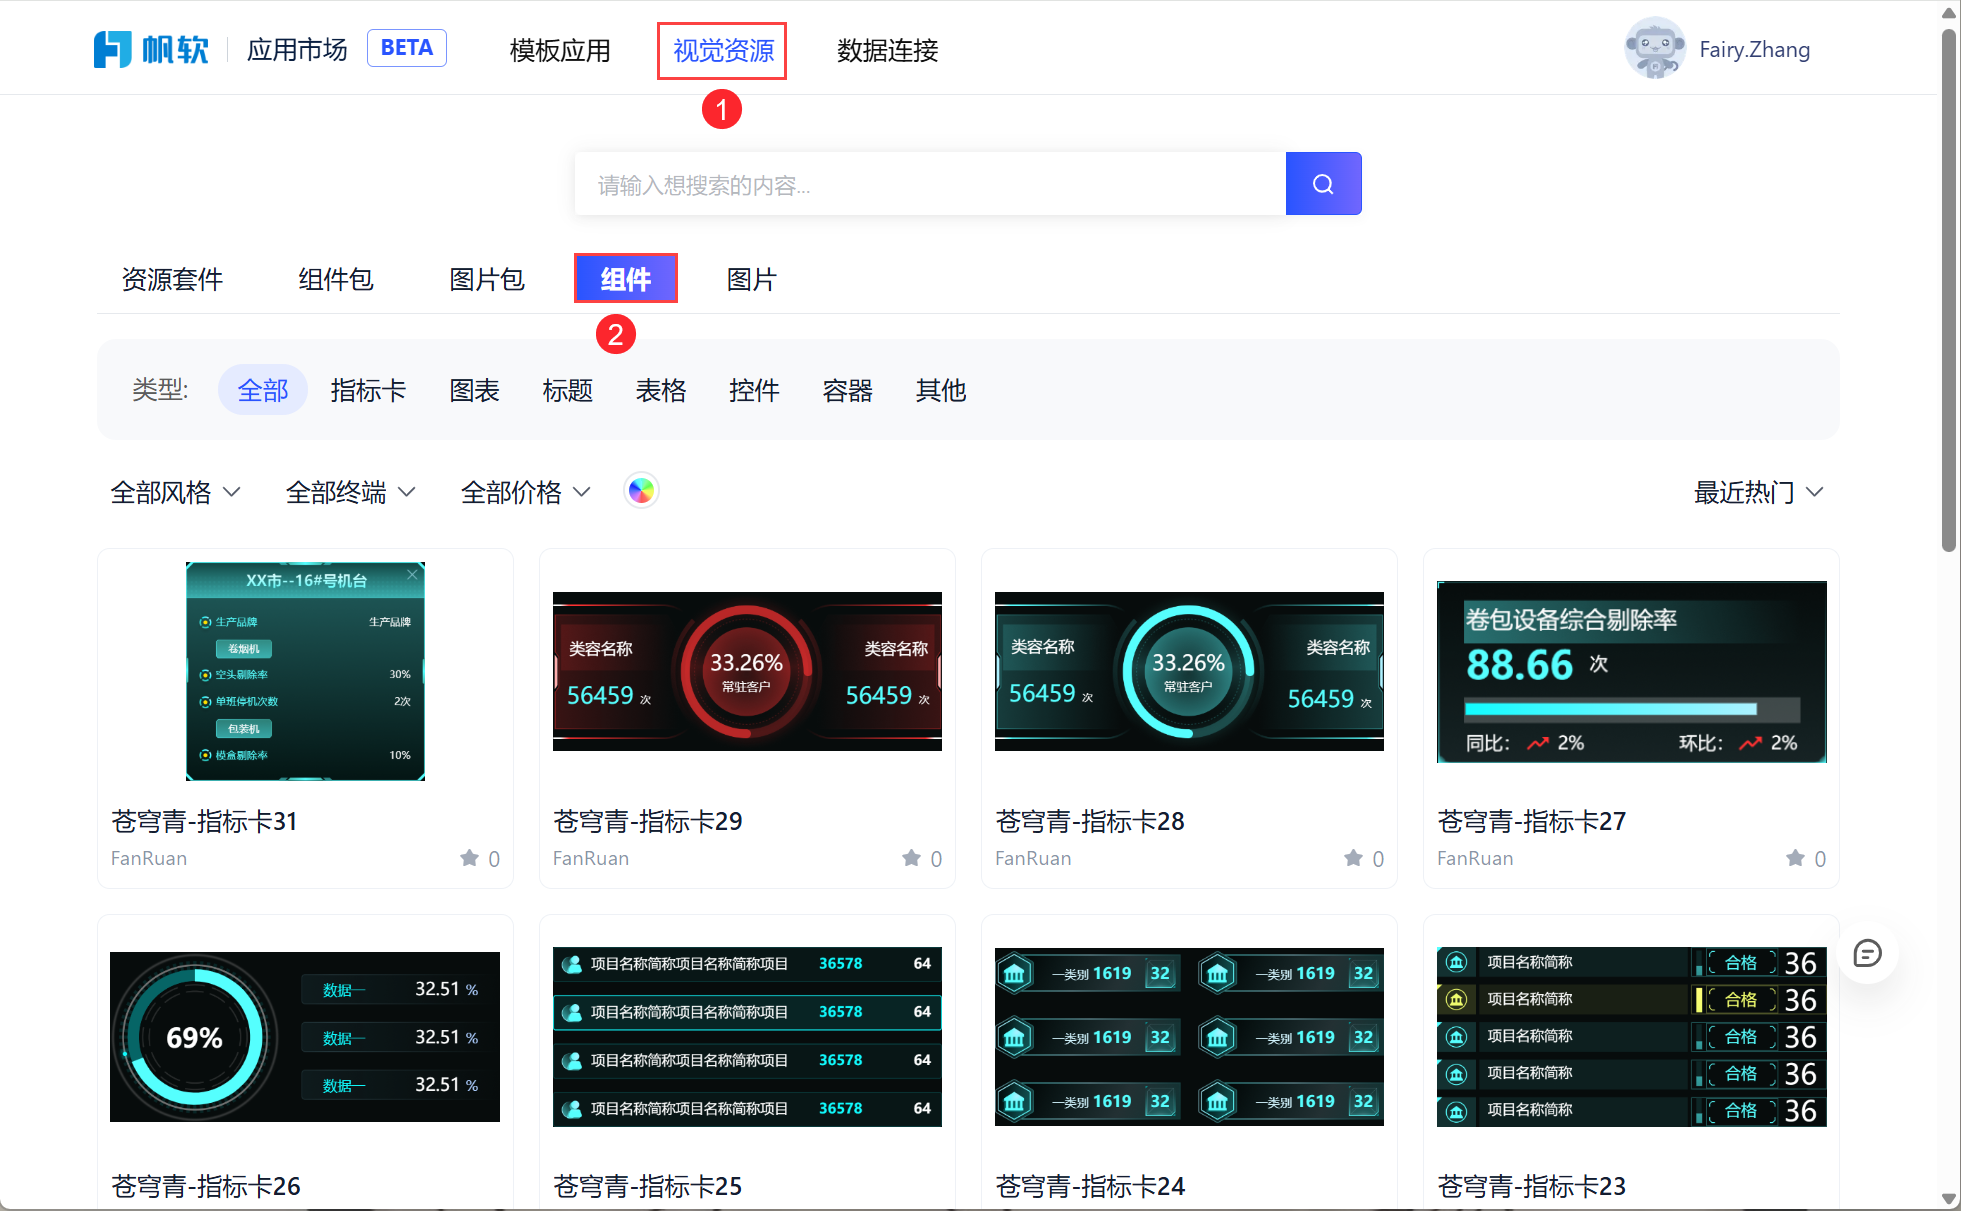Screen dimensions: 1961x1211
Task: Star the 苍穹青-指标卡29 card
Action: tap(912, 858)
